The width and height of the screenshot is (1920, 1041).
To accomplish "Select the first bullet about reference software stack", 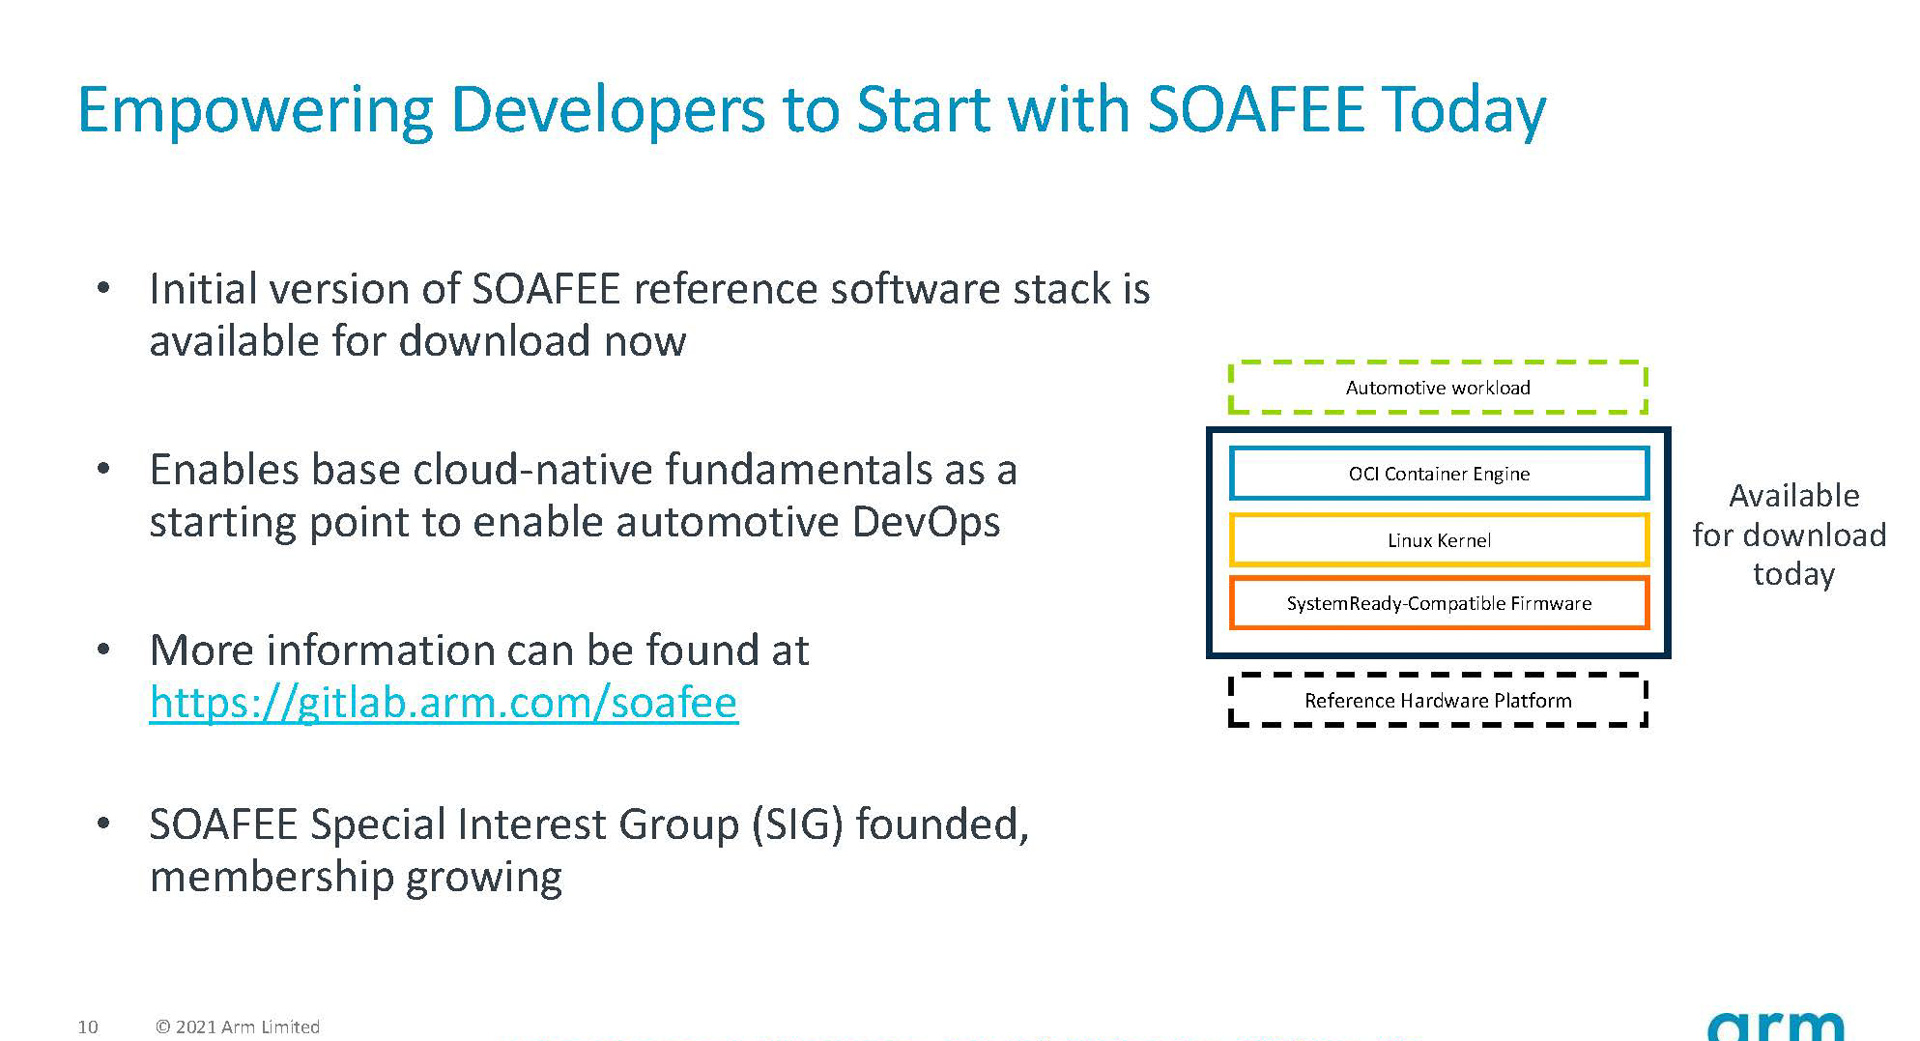I will pos(650,315).
